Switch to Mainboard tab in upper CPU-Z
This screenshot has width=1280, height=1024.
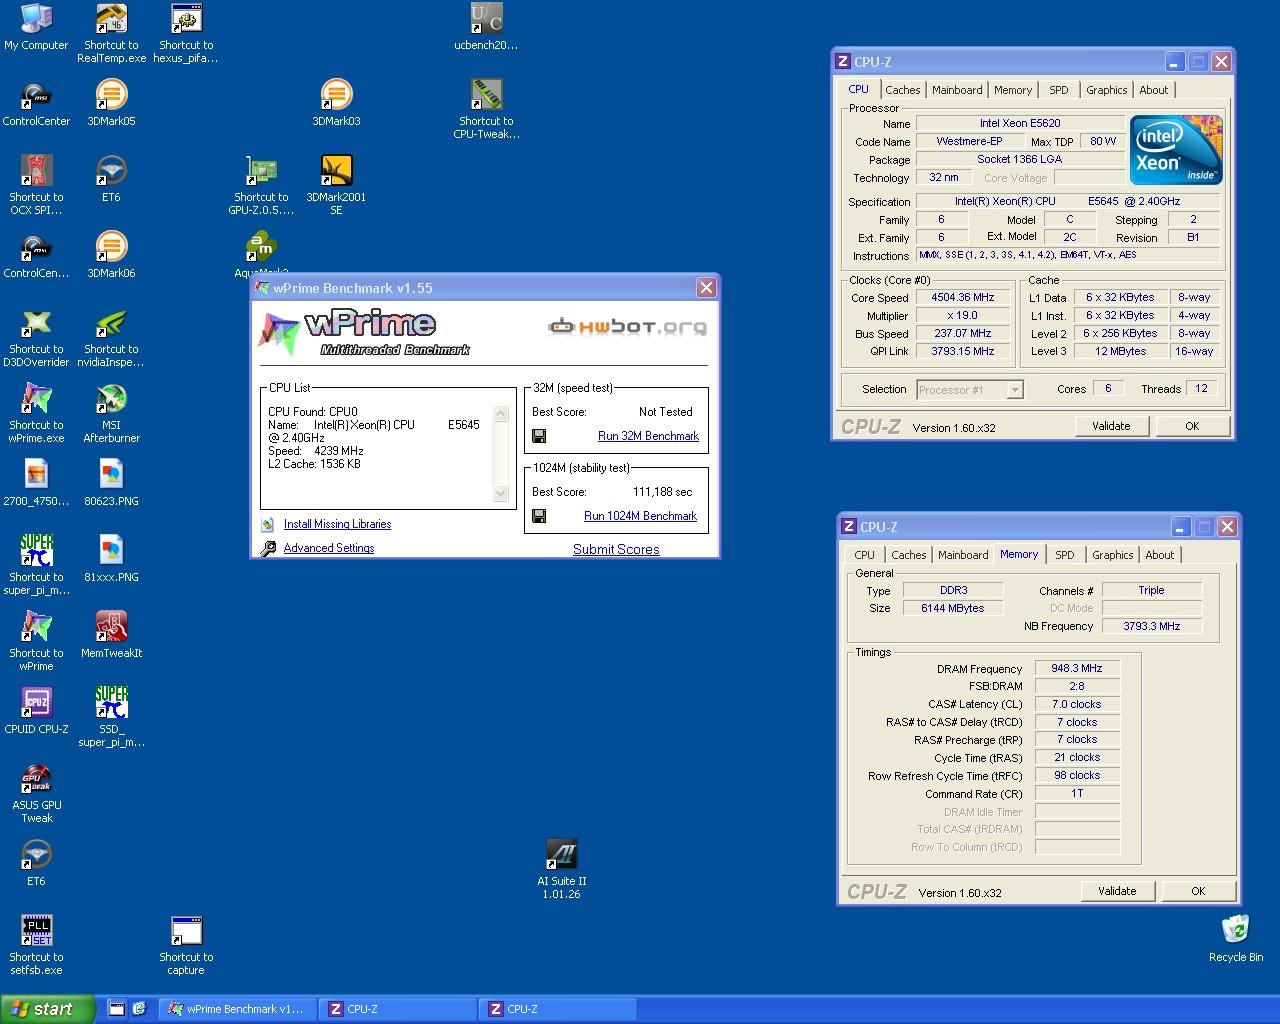(957, 90)
